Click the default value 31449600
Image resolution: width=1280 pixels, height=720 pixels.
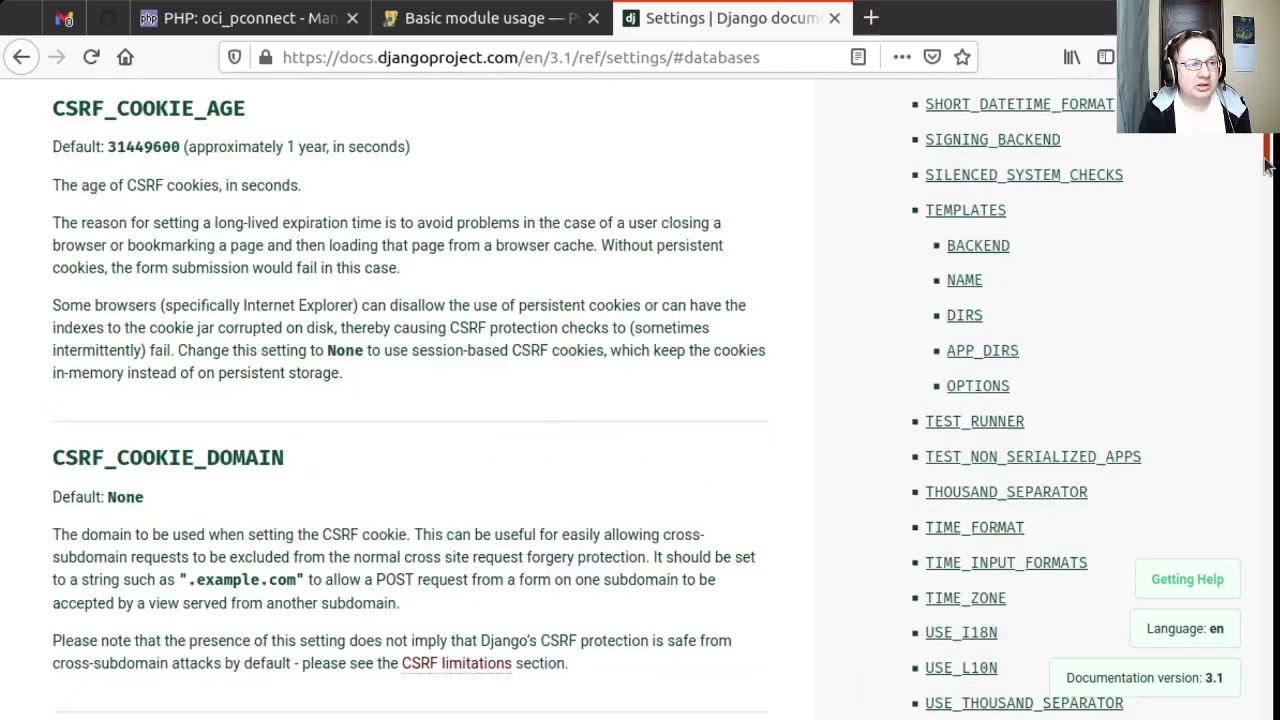pyautogui.click(x=143, y=147)
